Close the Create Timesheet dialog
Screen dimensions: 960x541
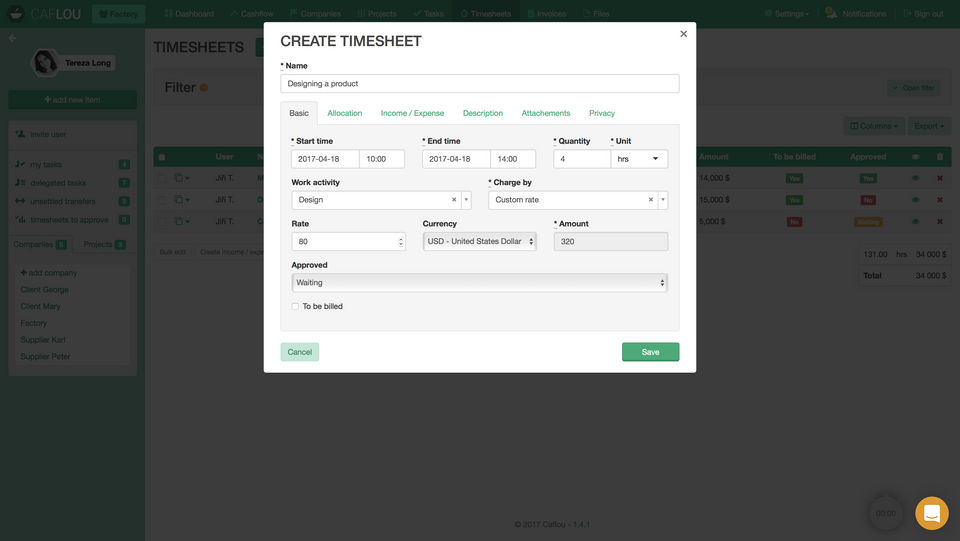[x=683, y=34]
